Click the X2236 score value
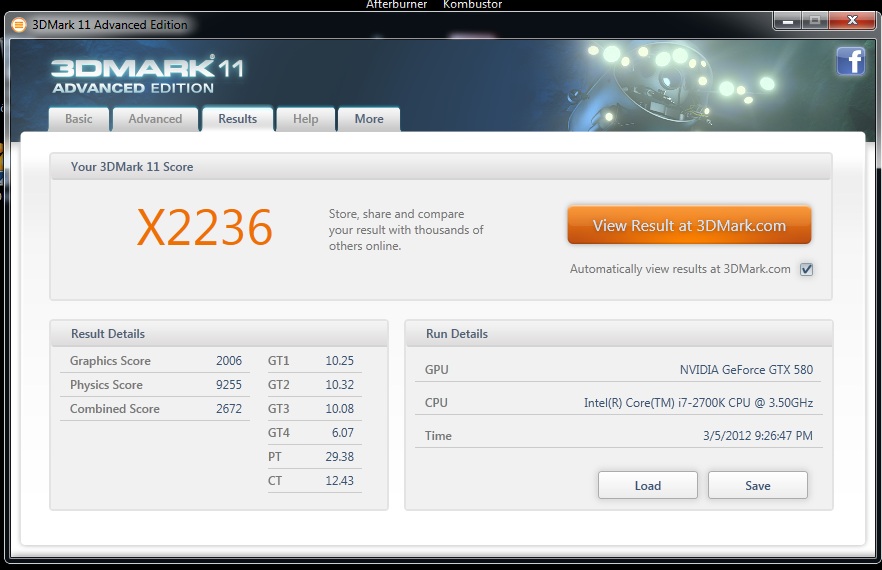This screenshot has height=570, width=882. (205, 227)
